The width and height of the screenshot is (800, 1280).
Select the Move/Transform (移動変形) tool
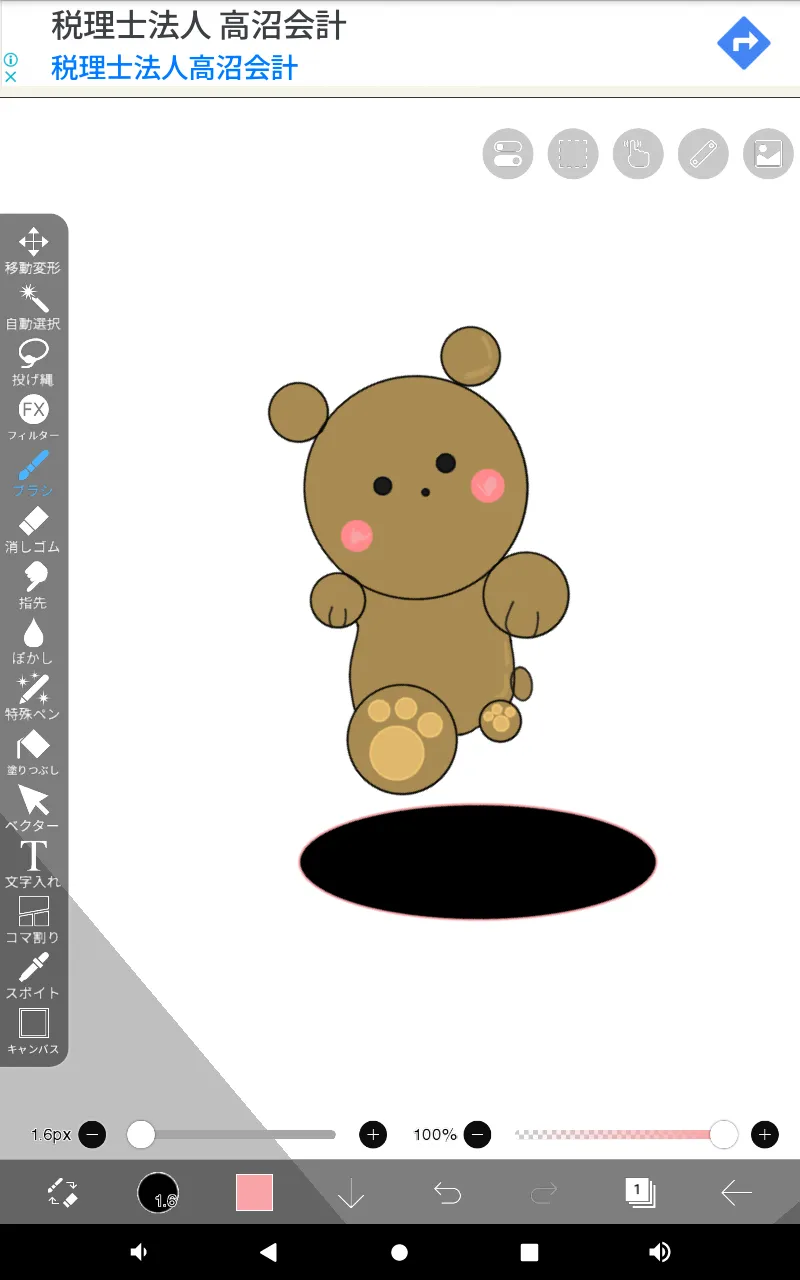click(x=33, y=251)
